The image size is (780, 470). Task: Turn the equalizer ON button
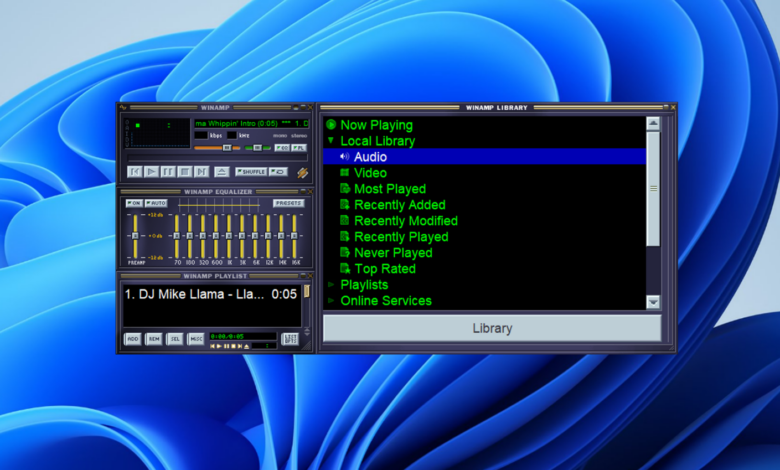[x=134, y=203]
